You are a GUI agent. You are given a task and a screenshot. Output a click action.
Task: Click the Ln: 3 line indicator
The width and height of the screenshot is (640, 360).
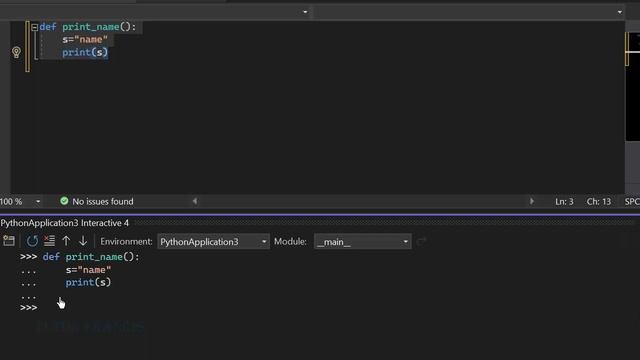(564, 202)
